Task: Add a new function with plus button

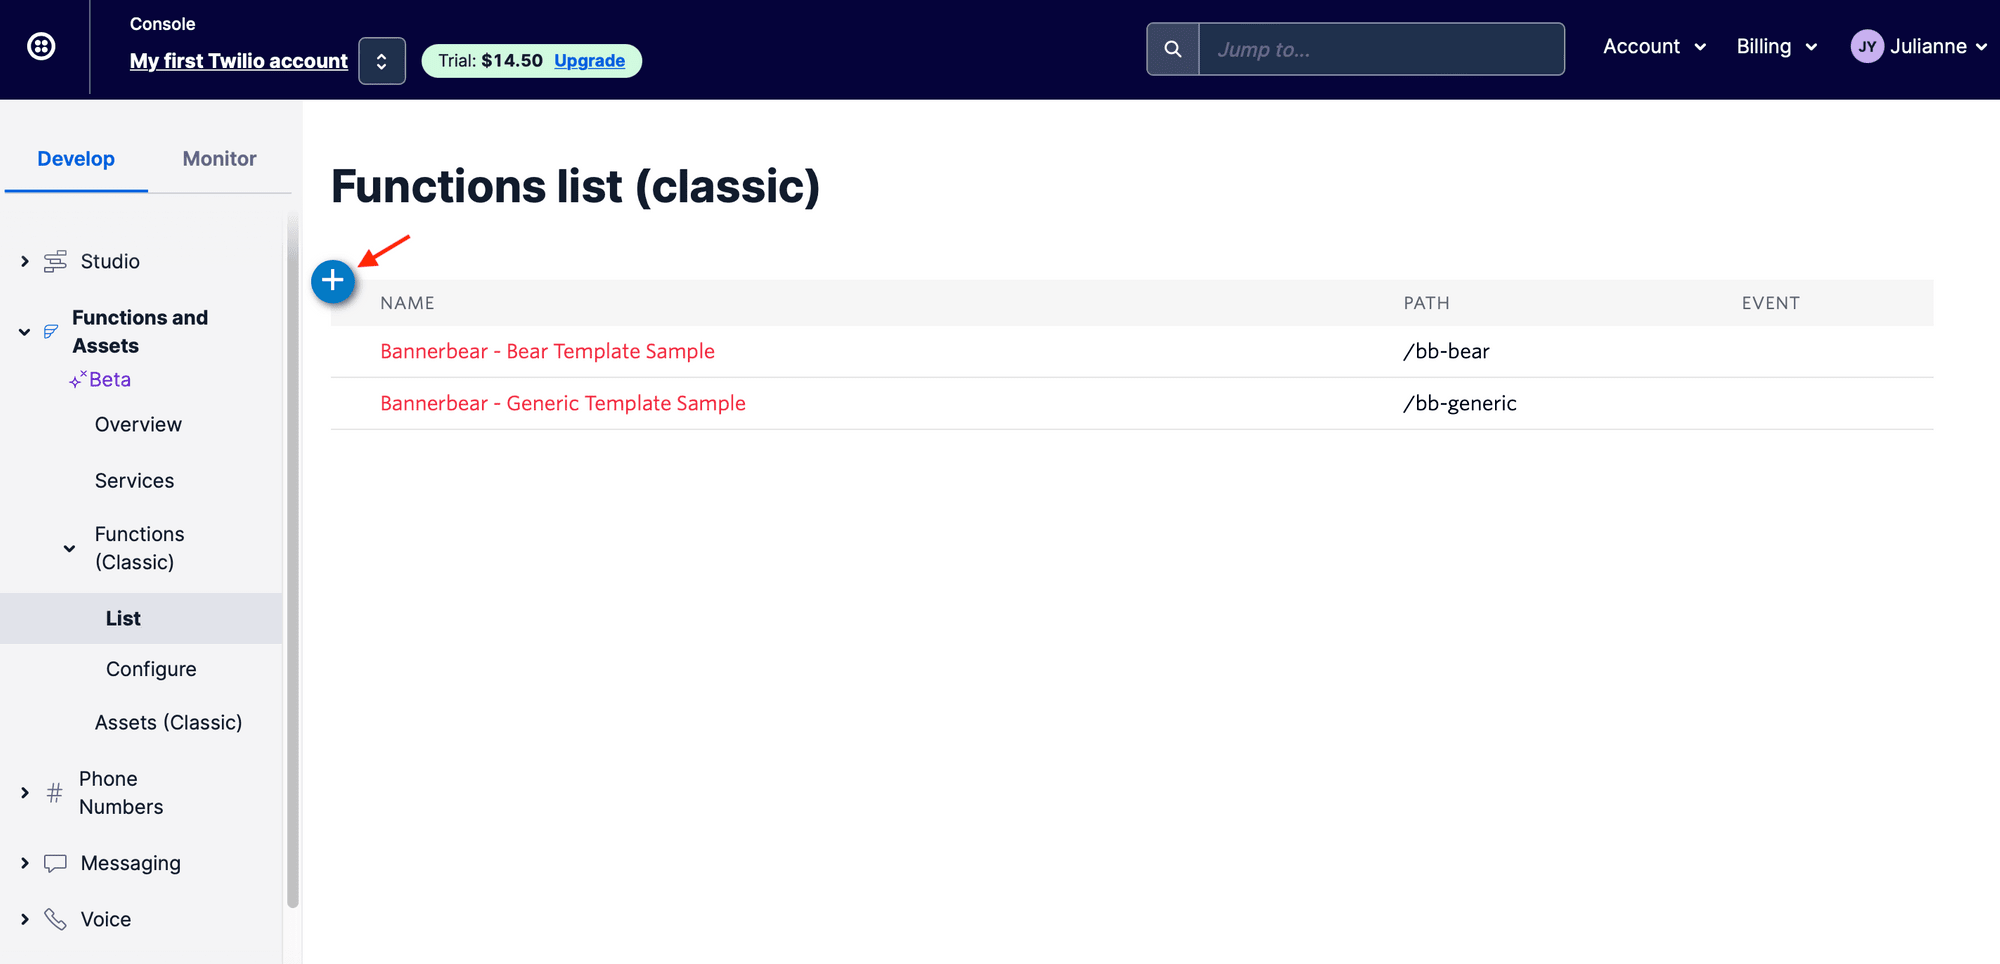Action: pyautogui.click(x=333, y=281)
